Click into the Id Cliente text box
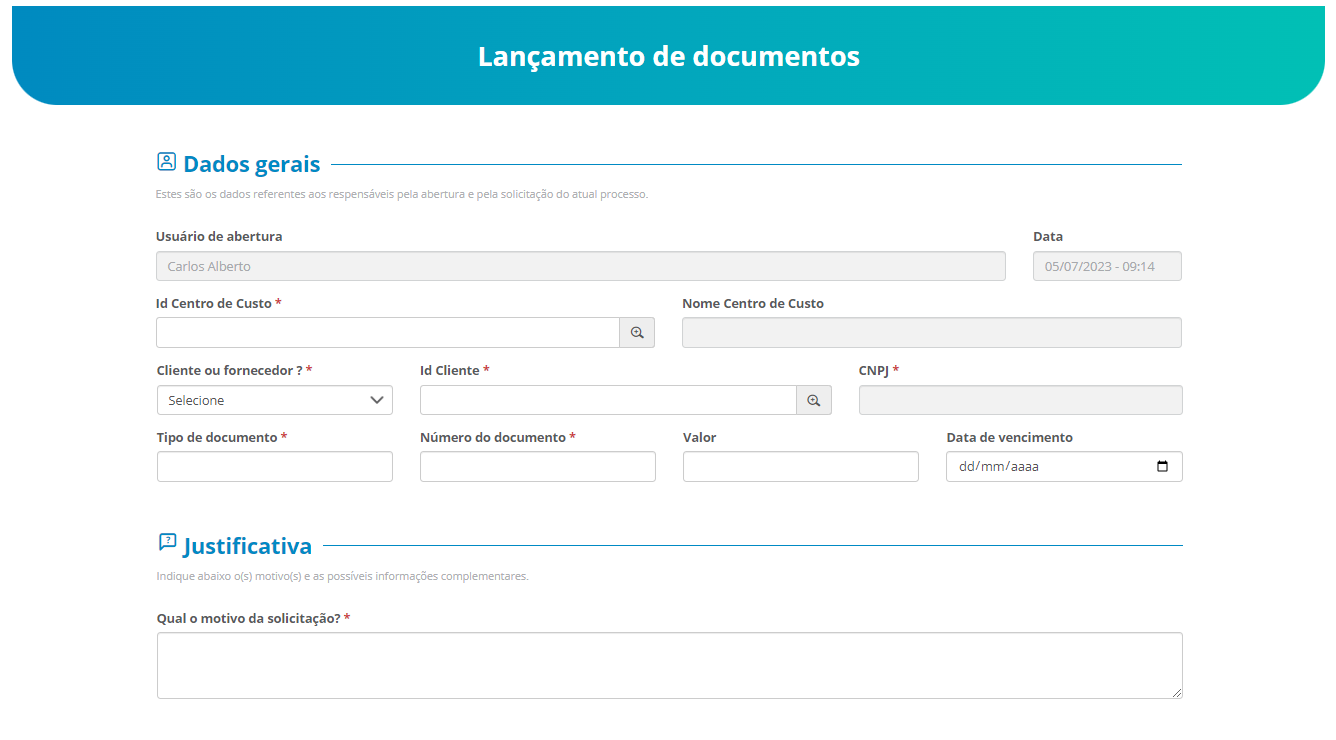Screen dimensions: 1336x740 tap(608, 400)
